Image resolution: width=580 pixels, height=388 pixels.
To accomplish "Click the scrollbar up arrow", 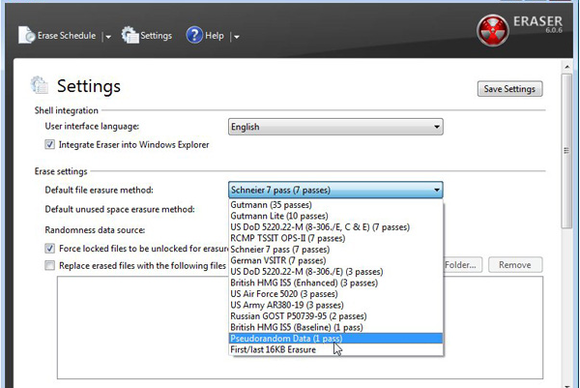I will (567, 67).
